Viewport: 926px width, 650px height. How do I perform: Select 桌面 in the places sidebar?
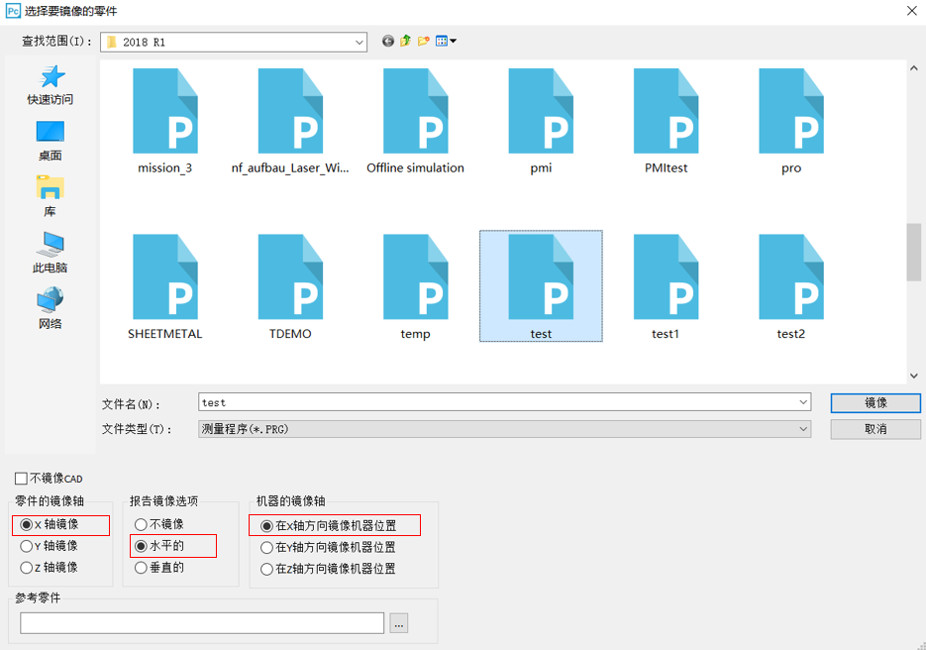click(50, 141)
